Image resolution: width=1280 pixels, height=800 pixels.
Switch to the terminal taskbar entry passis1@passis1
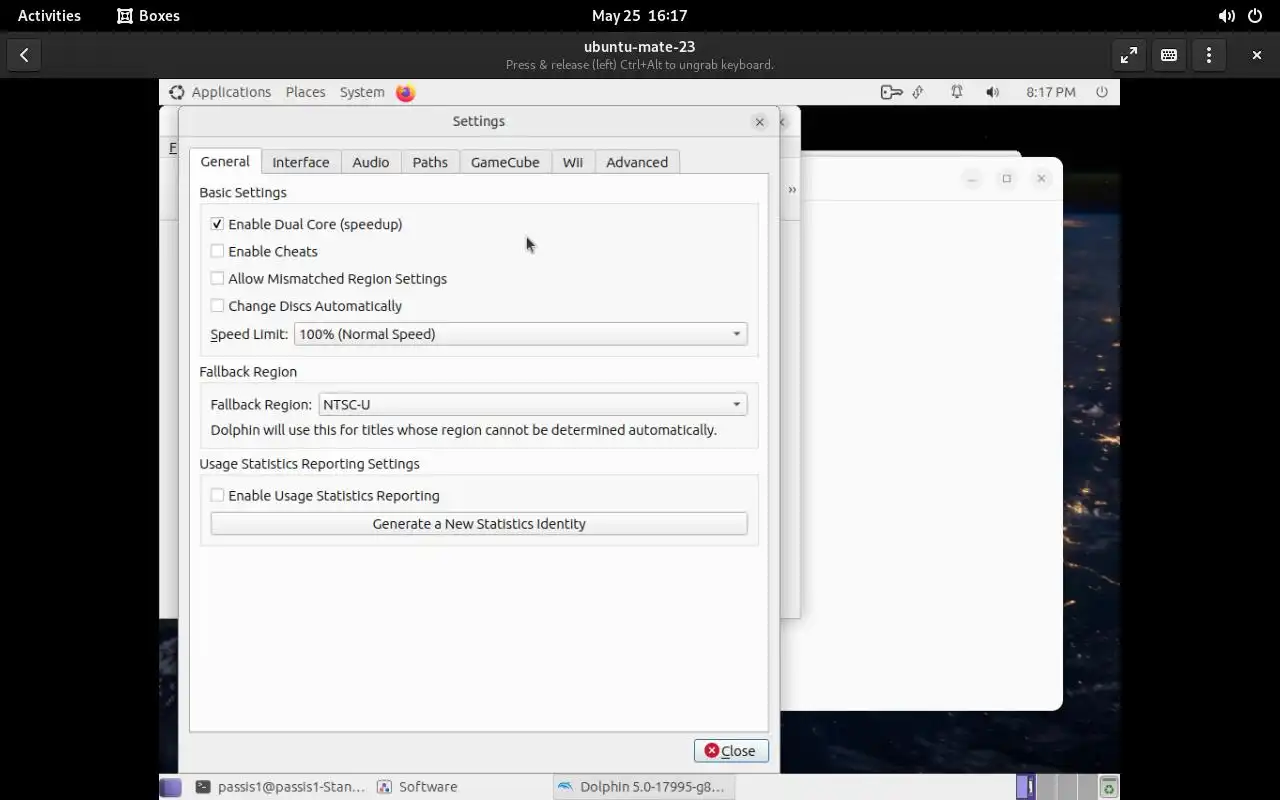(x=280, y=787)
